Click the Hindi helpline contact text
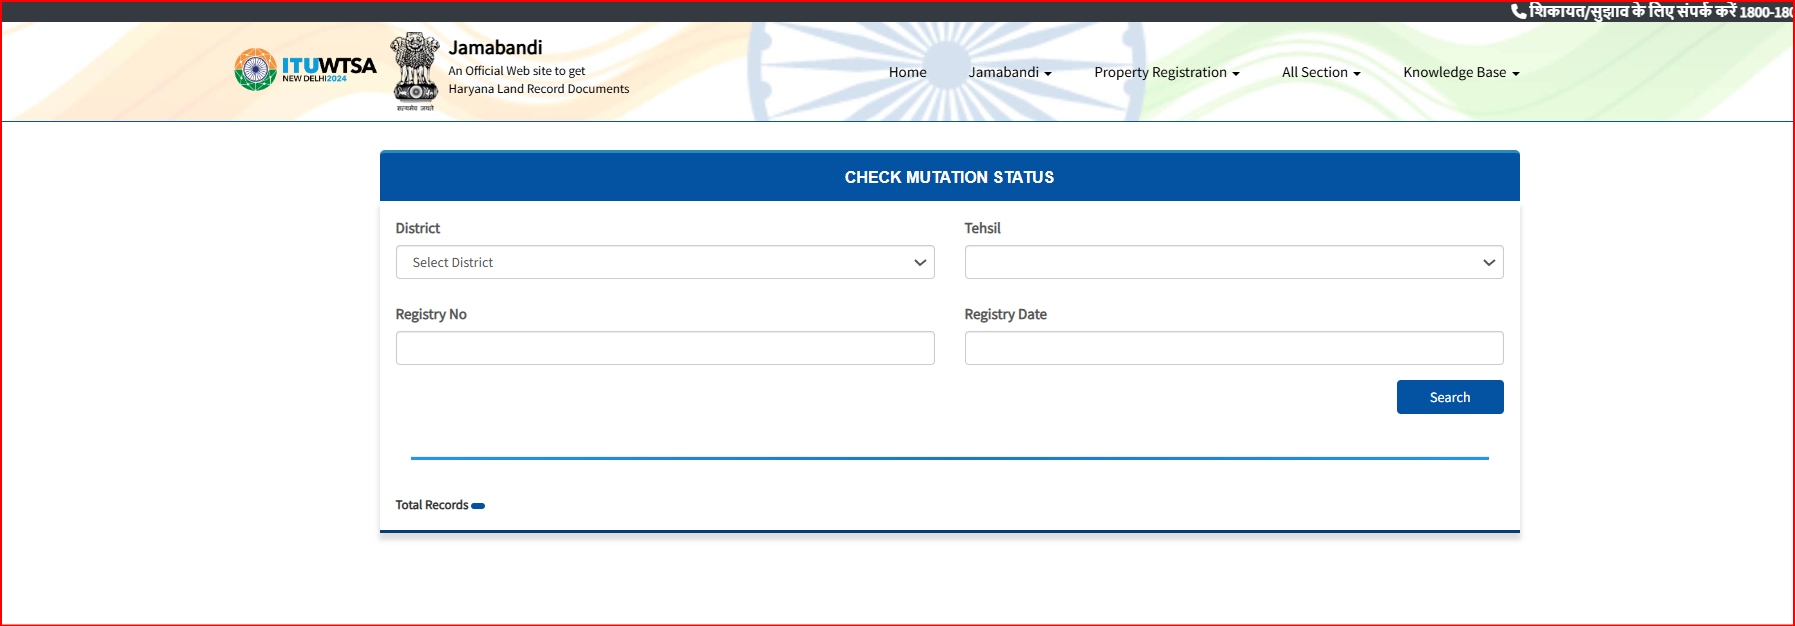The height and width of the screenshot is (626, 1795). [1660, 11]
